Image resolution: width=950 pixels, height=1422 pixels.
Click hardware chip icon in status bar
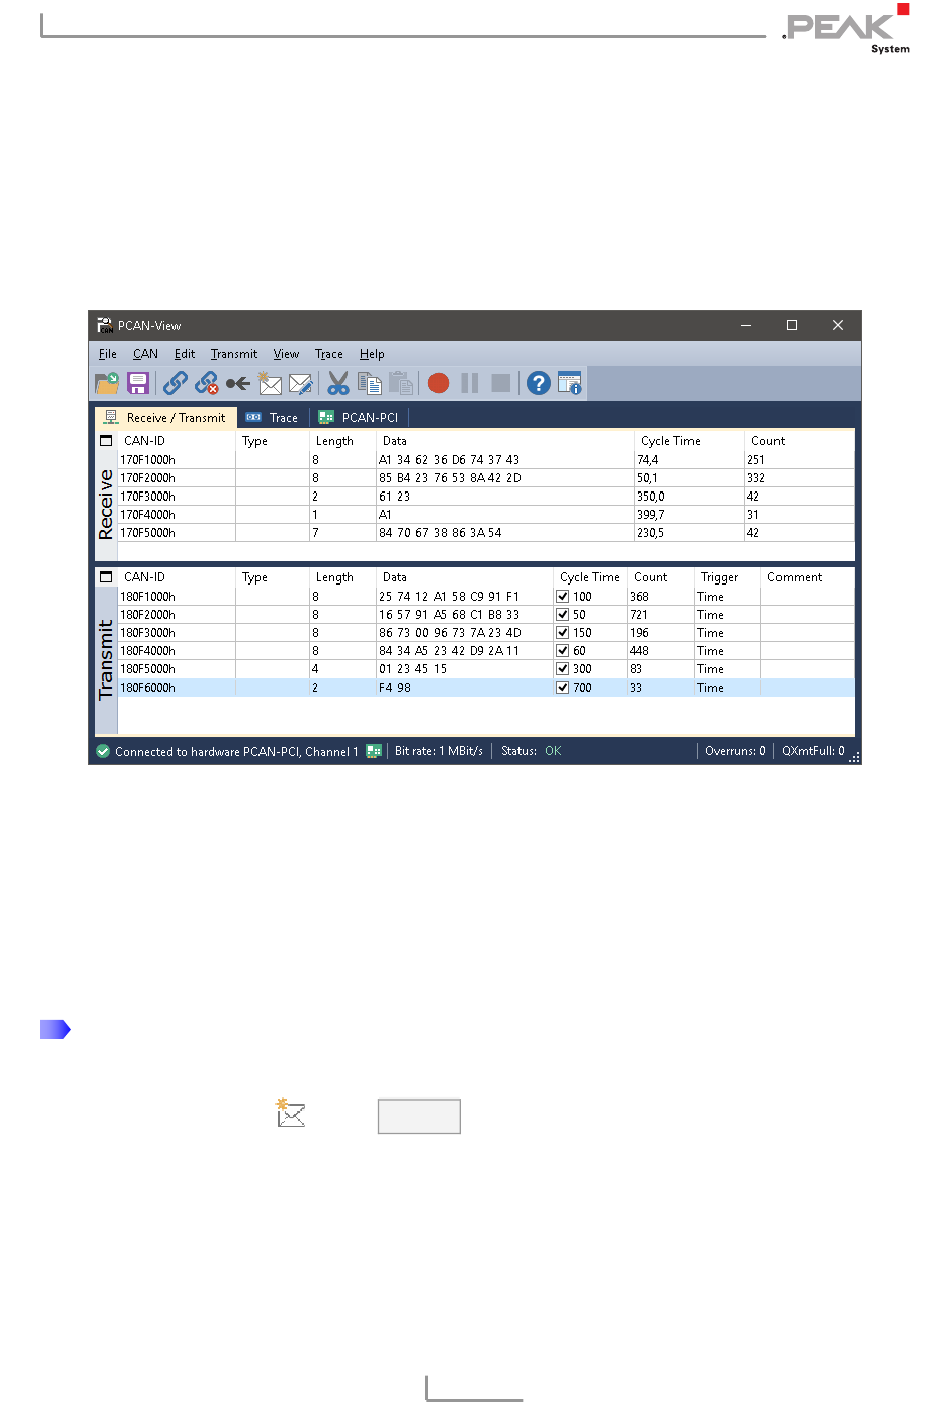374,751
